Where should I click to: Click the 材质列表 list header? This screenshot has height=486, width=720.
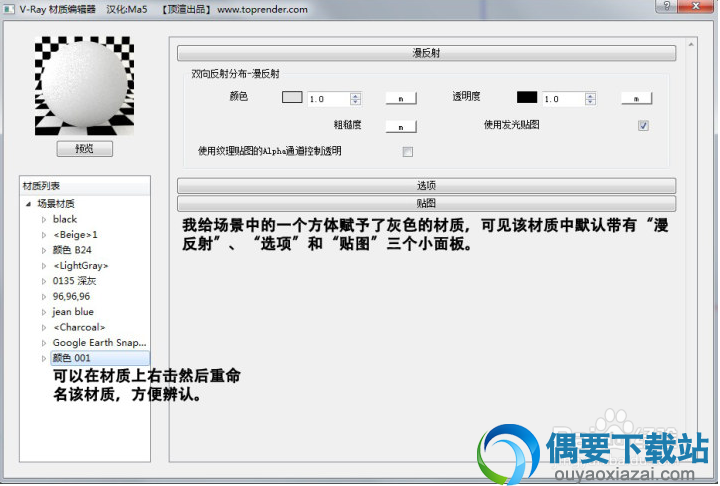coord(85,186)
